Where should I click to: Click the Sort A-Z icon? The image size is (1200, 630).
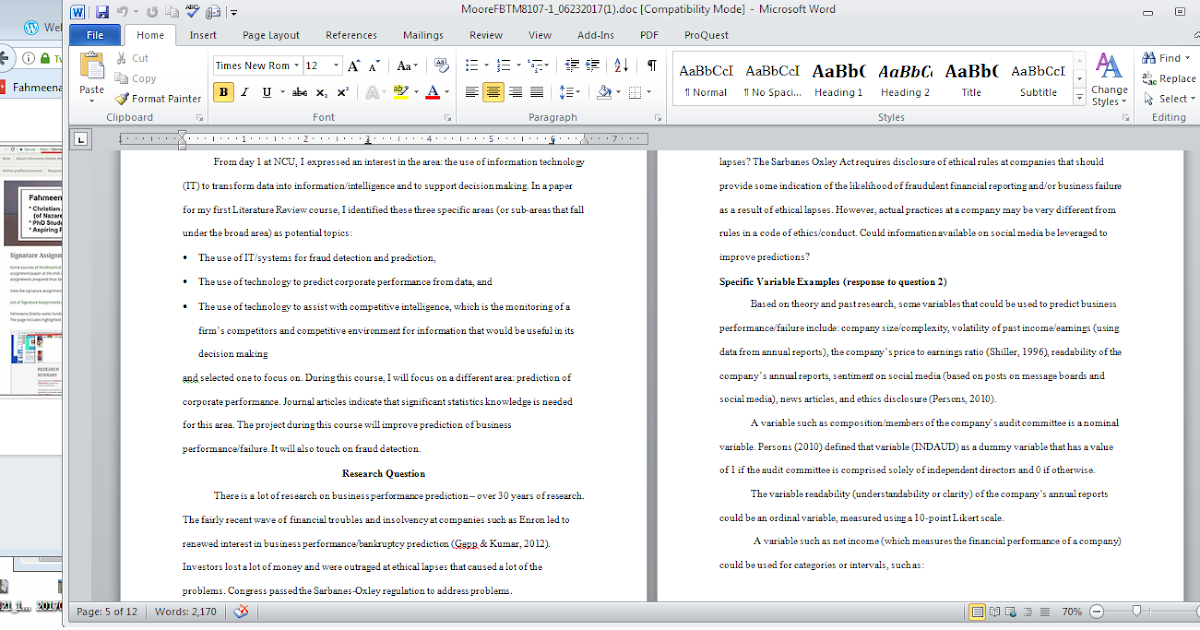621,66
